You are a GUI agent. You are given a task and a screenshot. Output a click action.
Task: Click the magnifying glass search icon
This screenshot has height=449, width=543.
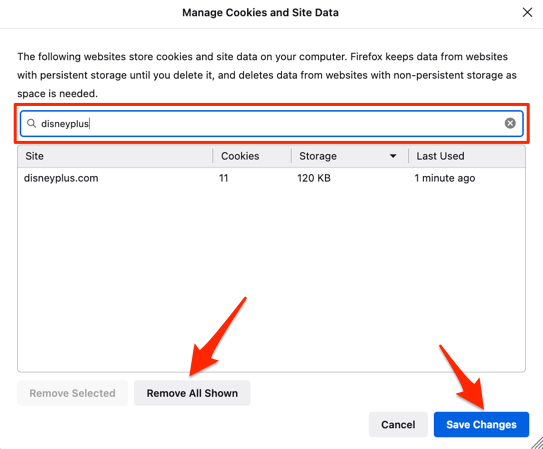[32, 123]
